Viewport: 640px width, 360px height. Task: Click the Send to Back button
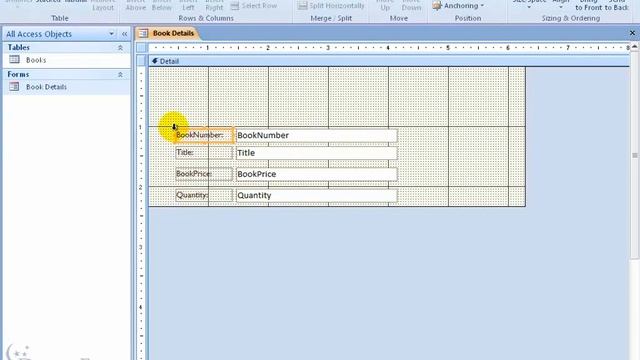point(617,5)
